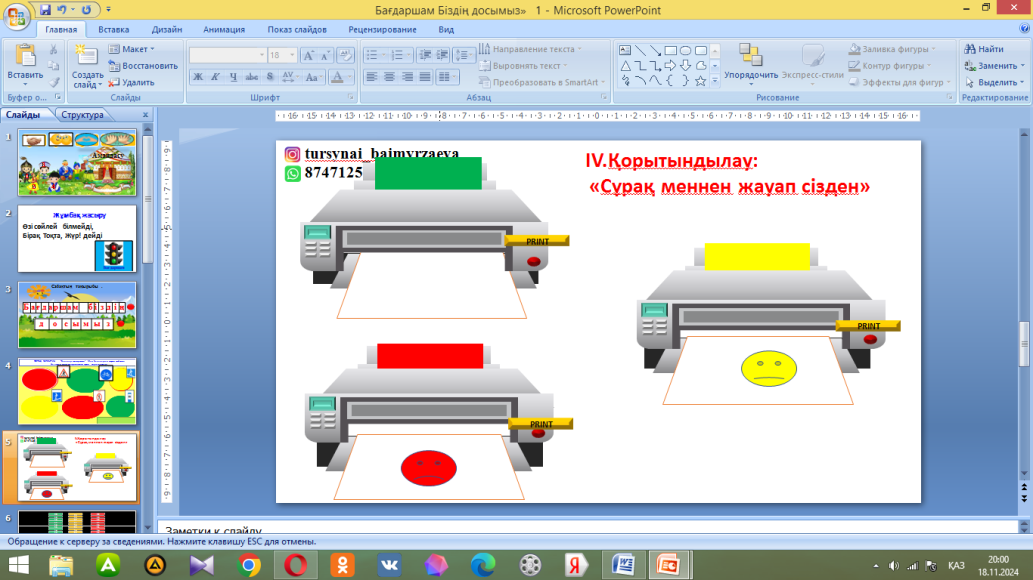
Task: Click the Format Painter brush icon
Action: pos(56,84)
